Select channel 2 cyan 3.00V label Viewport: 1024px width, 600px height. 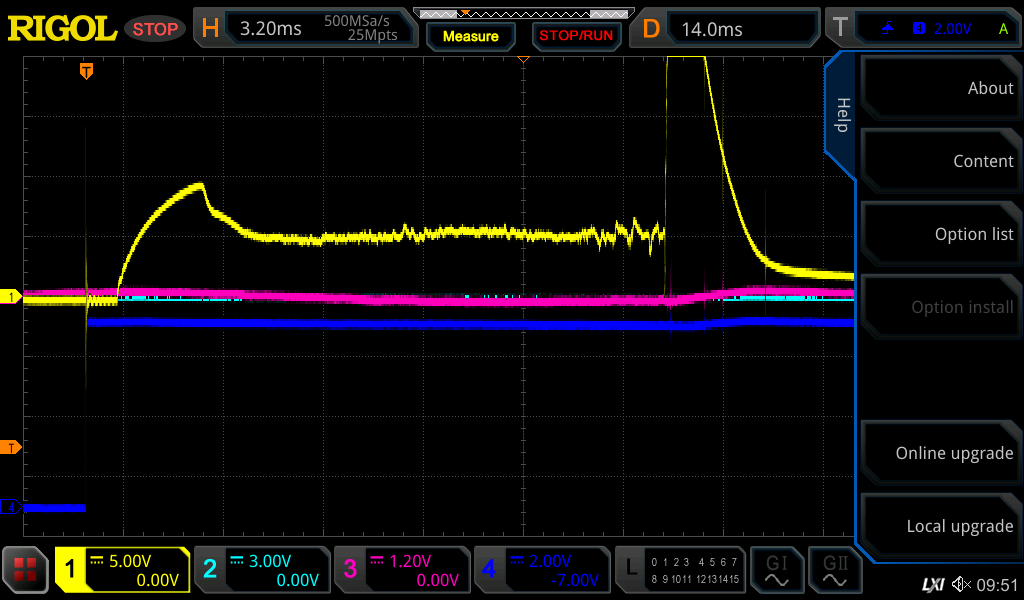coord(261,571)
